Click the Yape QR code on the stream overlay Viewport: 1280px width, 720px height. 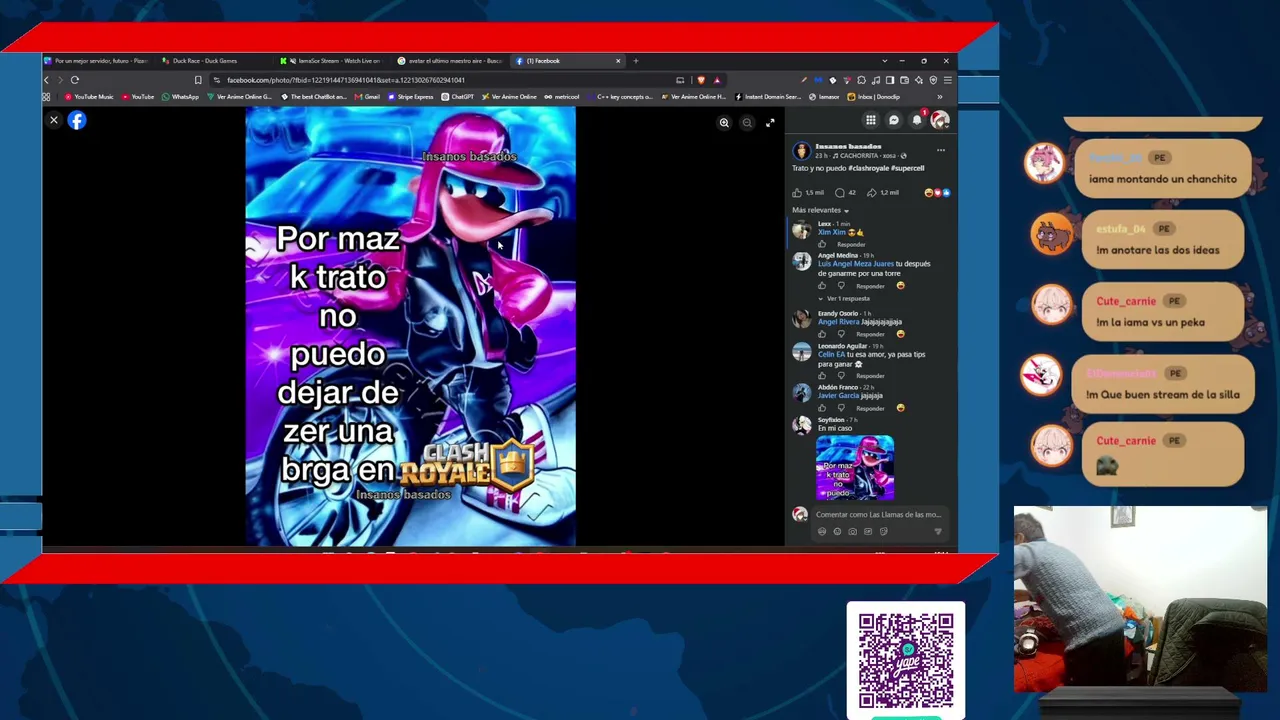click(906, 661)
